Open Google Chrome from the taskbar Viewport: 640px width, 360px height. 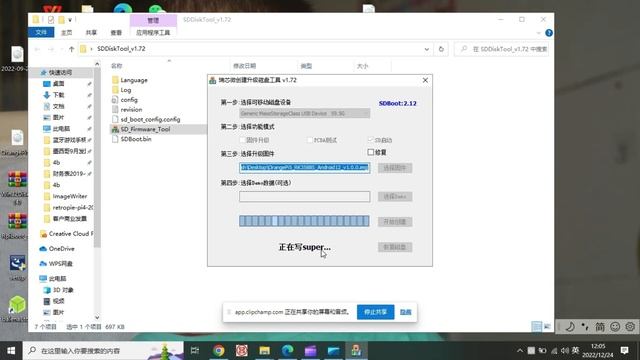pyautogui.click(x=219, y=350)
